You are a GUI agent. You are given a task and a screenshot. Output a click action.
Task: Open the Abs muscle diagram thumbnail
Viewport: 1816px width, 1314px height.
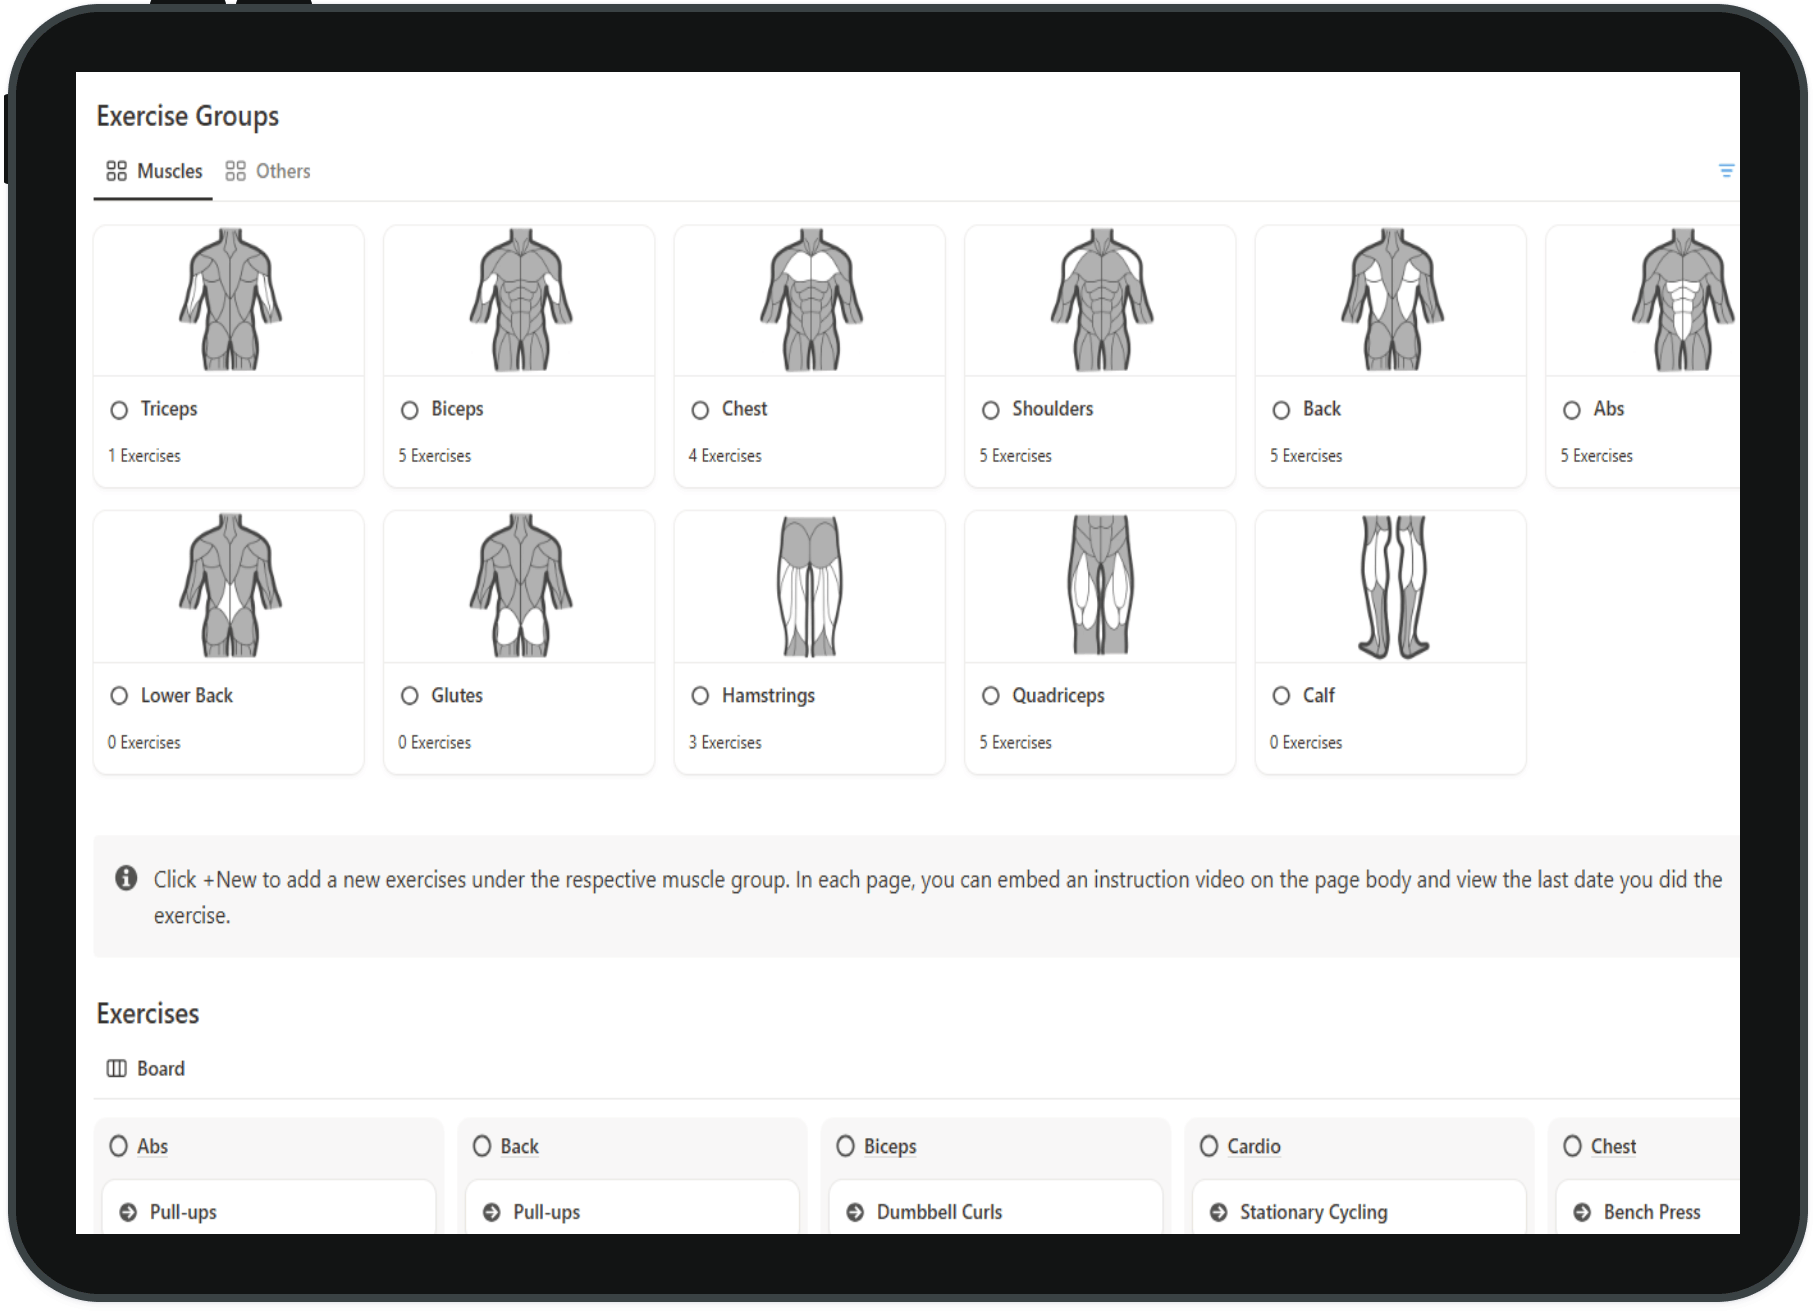1644,300
